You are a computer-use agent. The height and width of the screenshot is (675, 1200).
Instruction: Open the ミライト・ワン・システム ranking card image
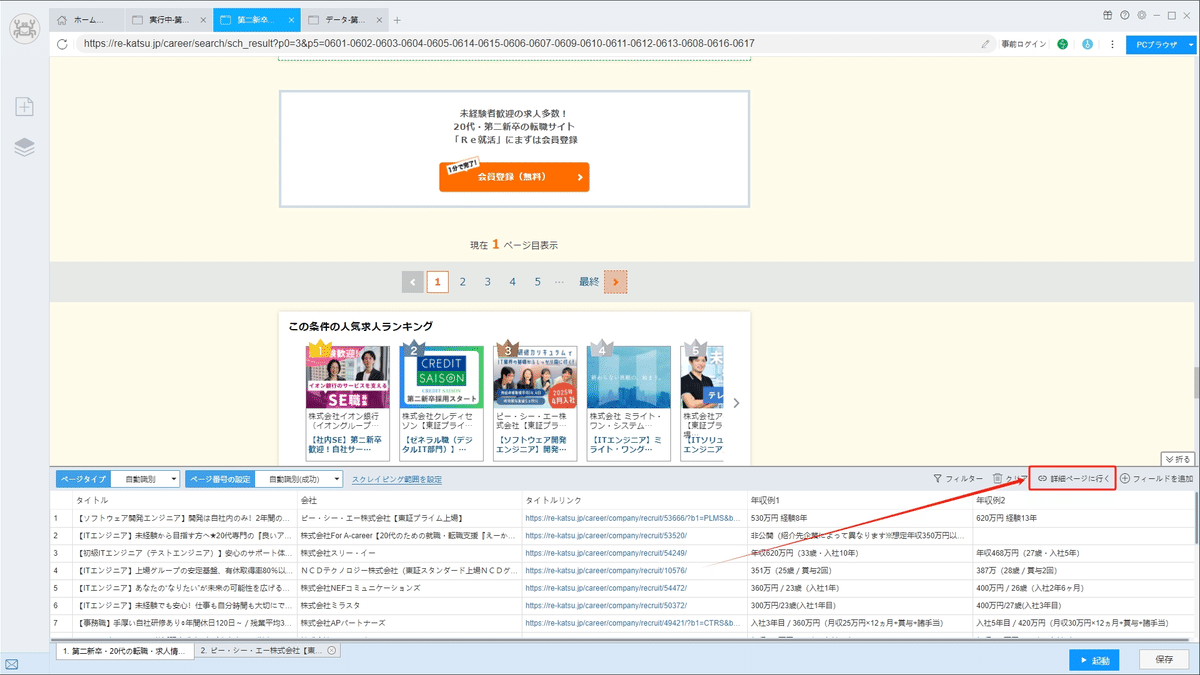click(629, 377)
